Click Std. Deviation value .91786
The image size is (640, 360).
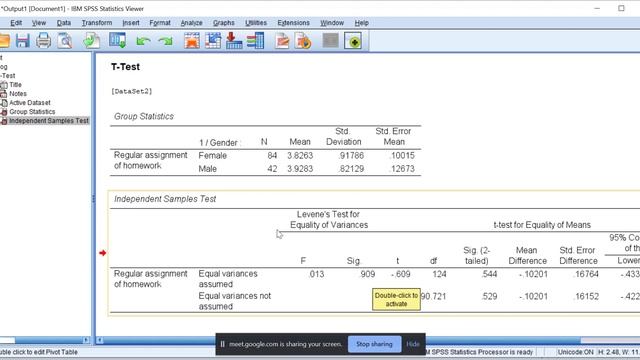tap(351, 156)
